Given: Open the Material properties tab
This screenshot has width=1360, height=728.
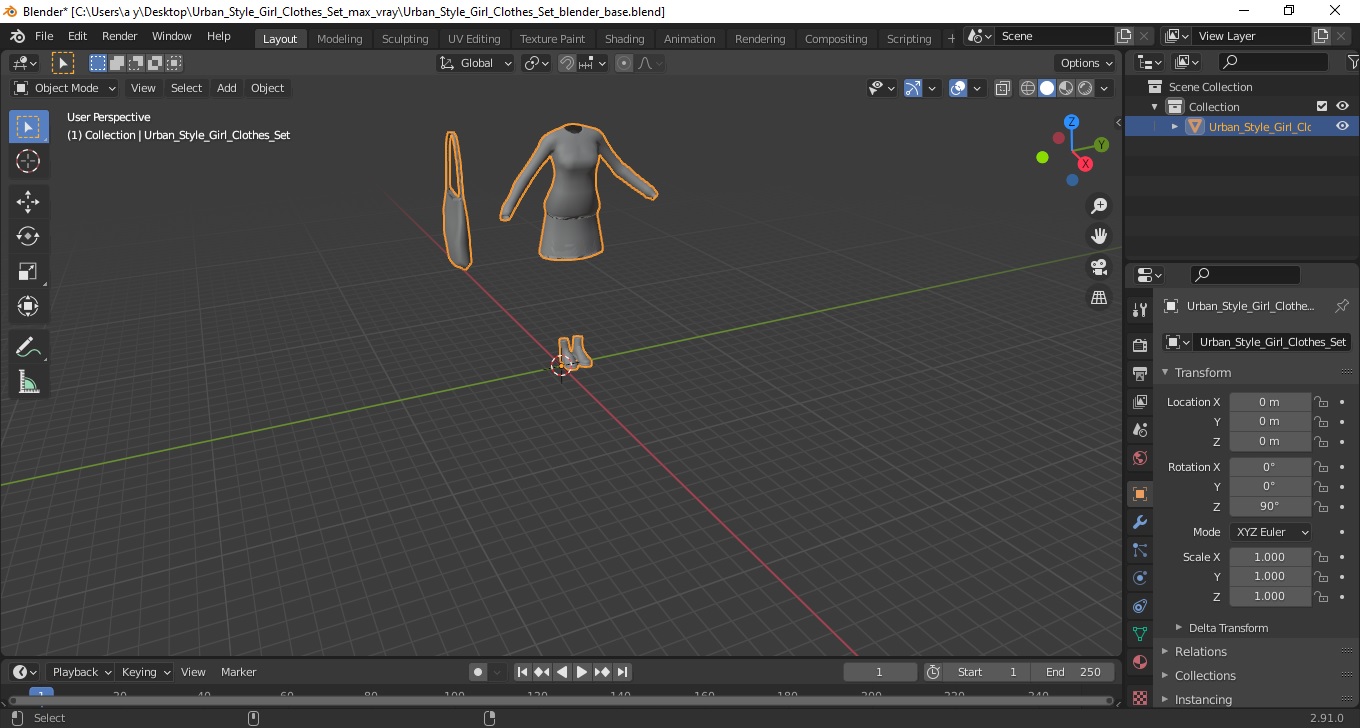Looking at the screenshot, I should 1140,662.
